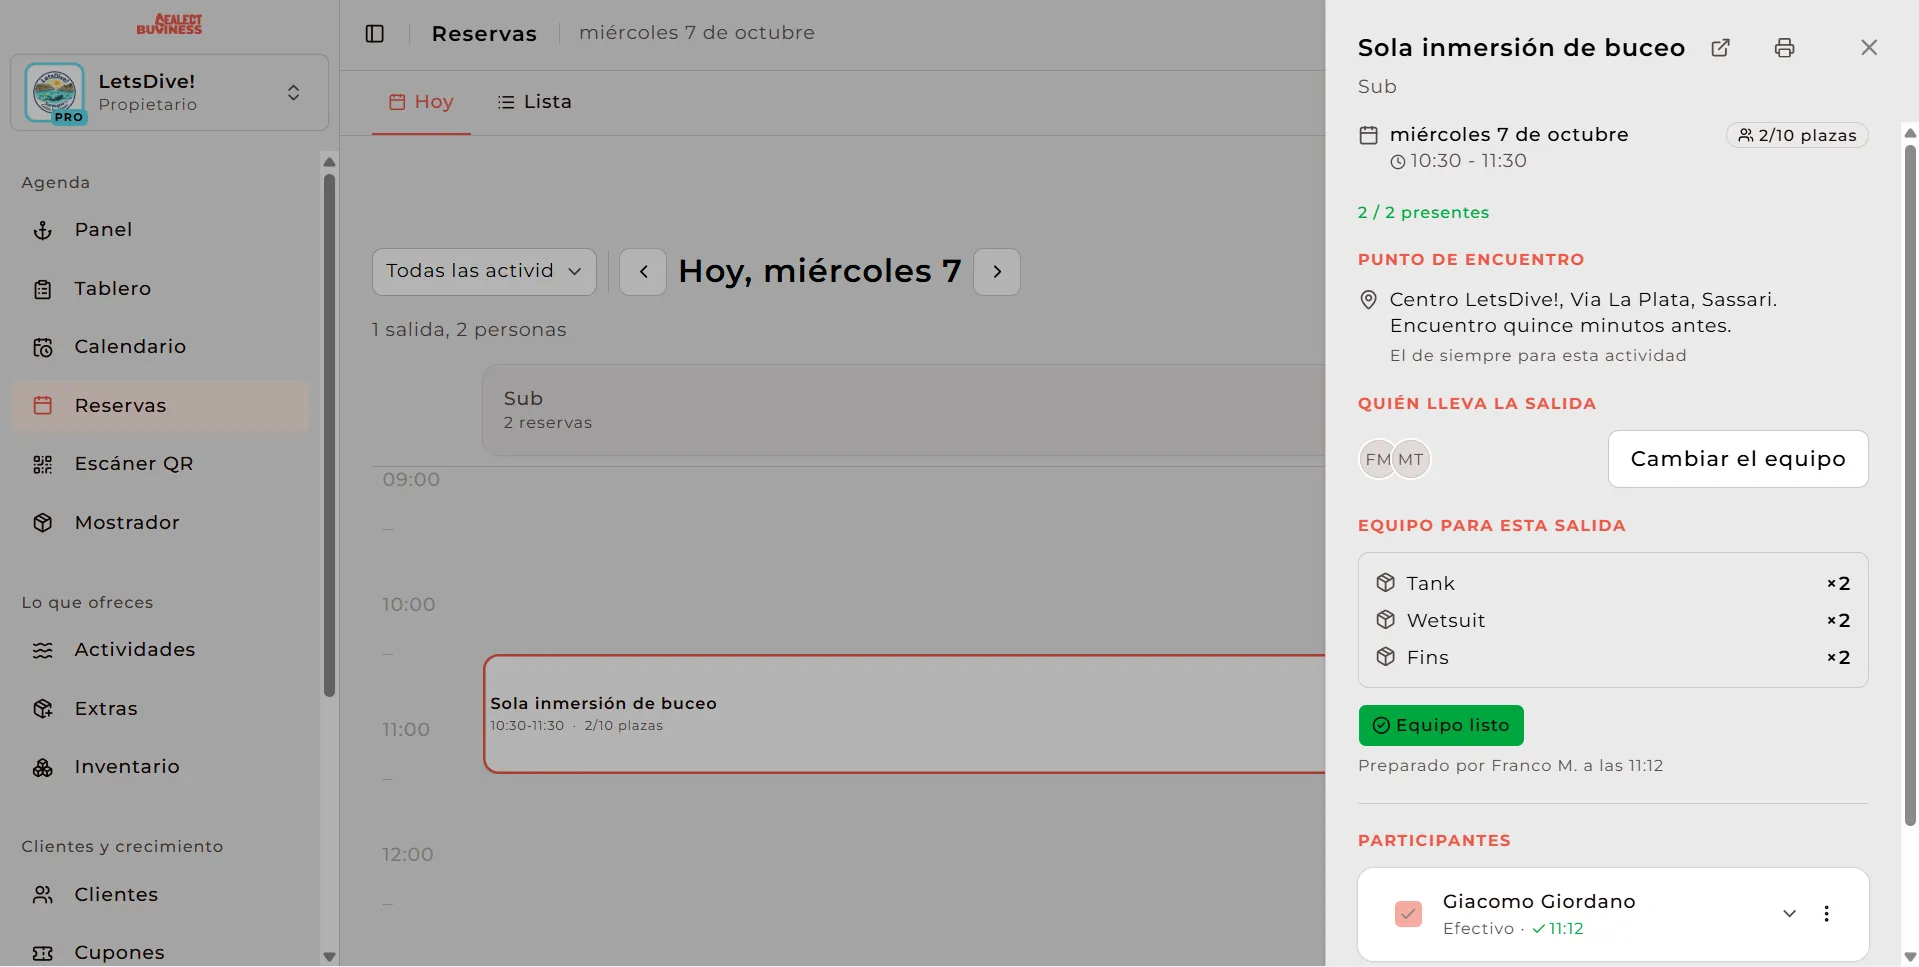
Task: Open the LetsDive! workspace switcher
Action: pos(169,93)
